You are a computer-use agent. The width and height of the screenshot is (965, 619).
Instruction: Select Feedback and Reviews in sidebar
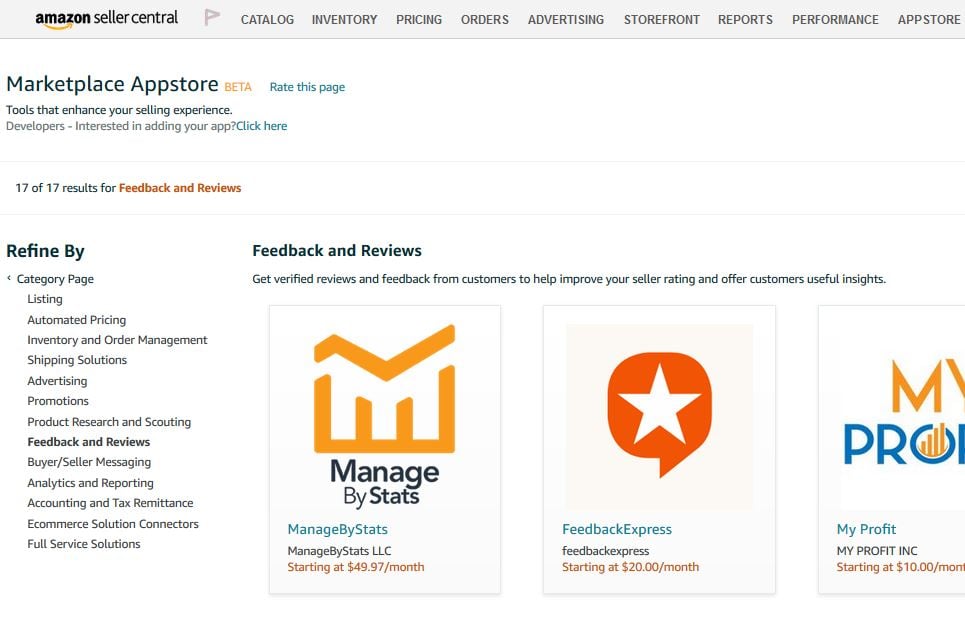click(89, 442)
